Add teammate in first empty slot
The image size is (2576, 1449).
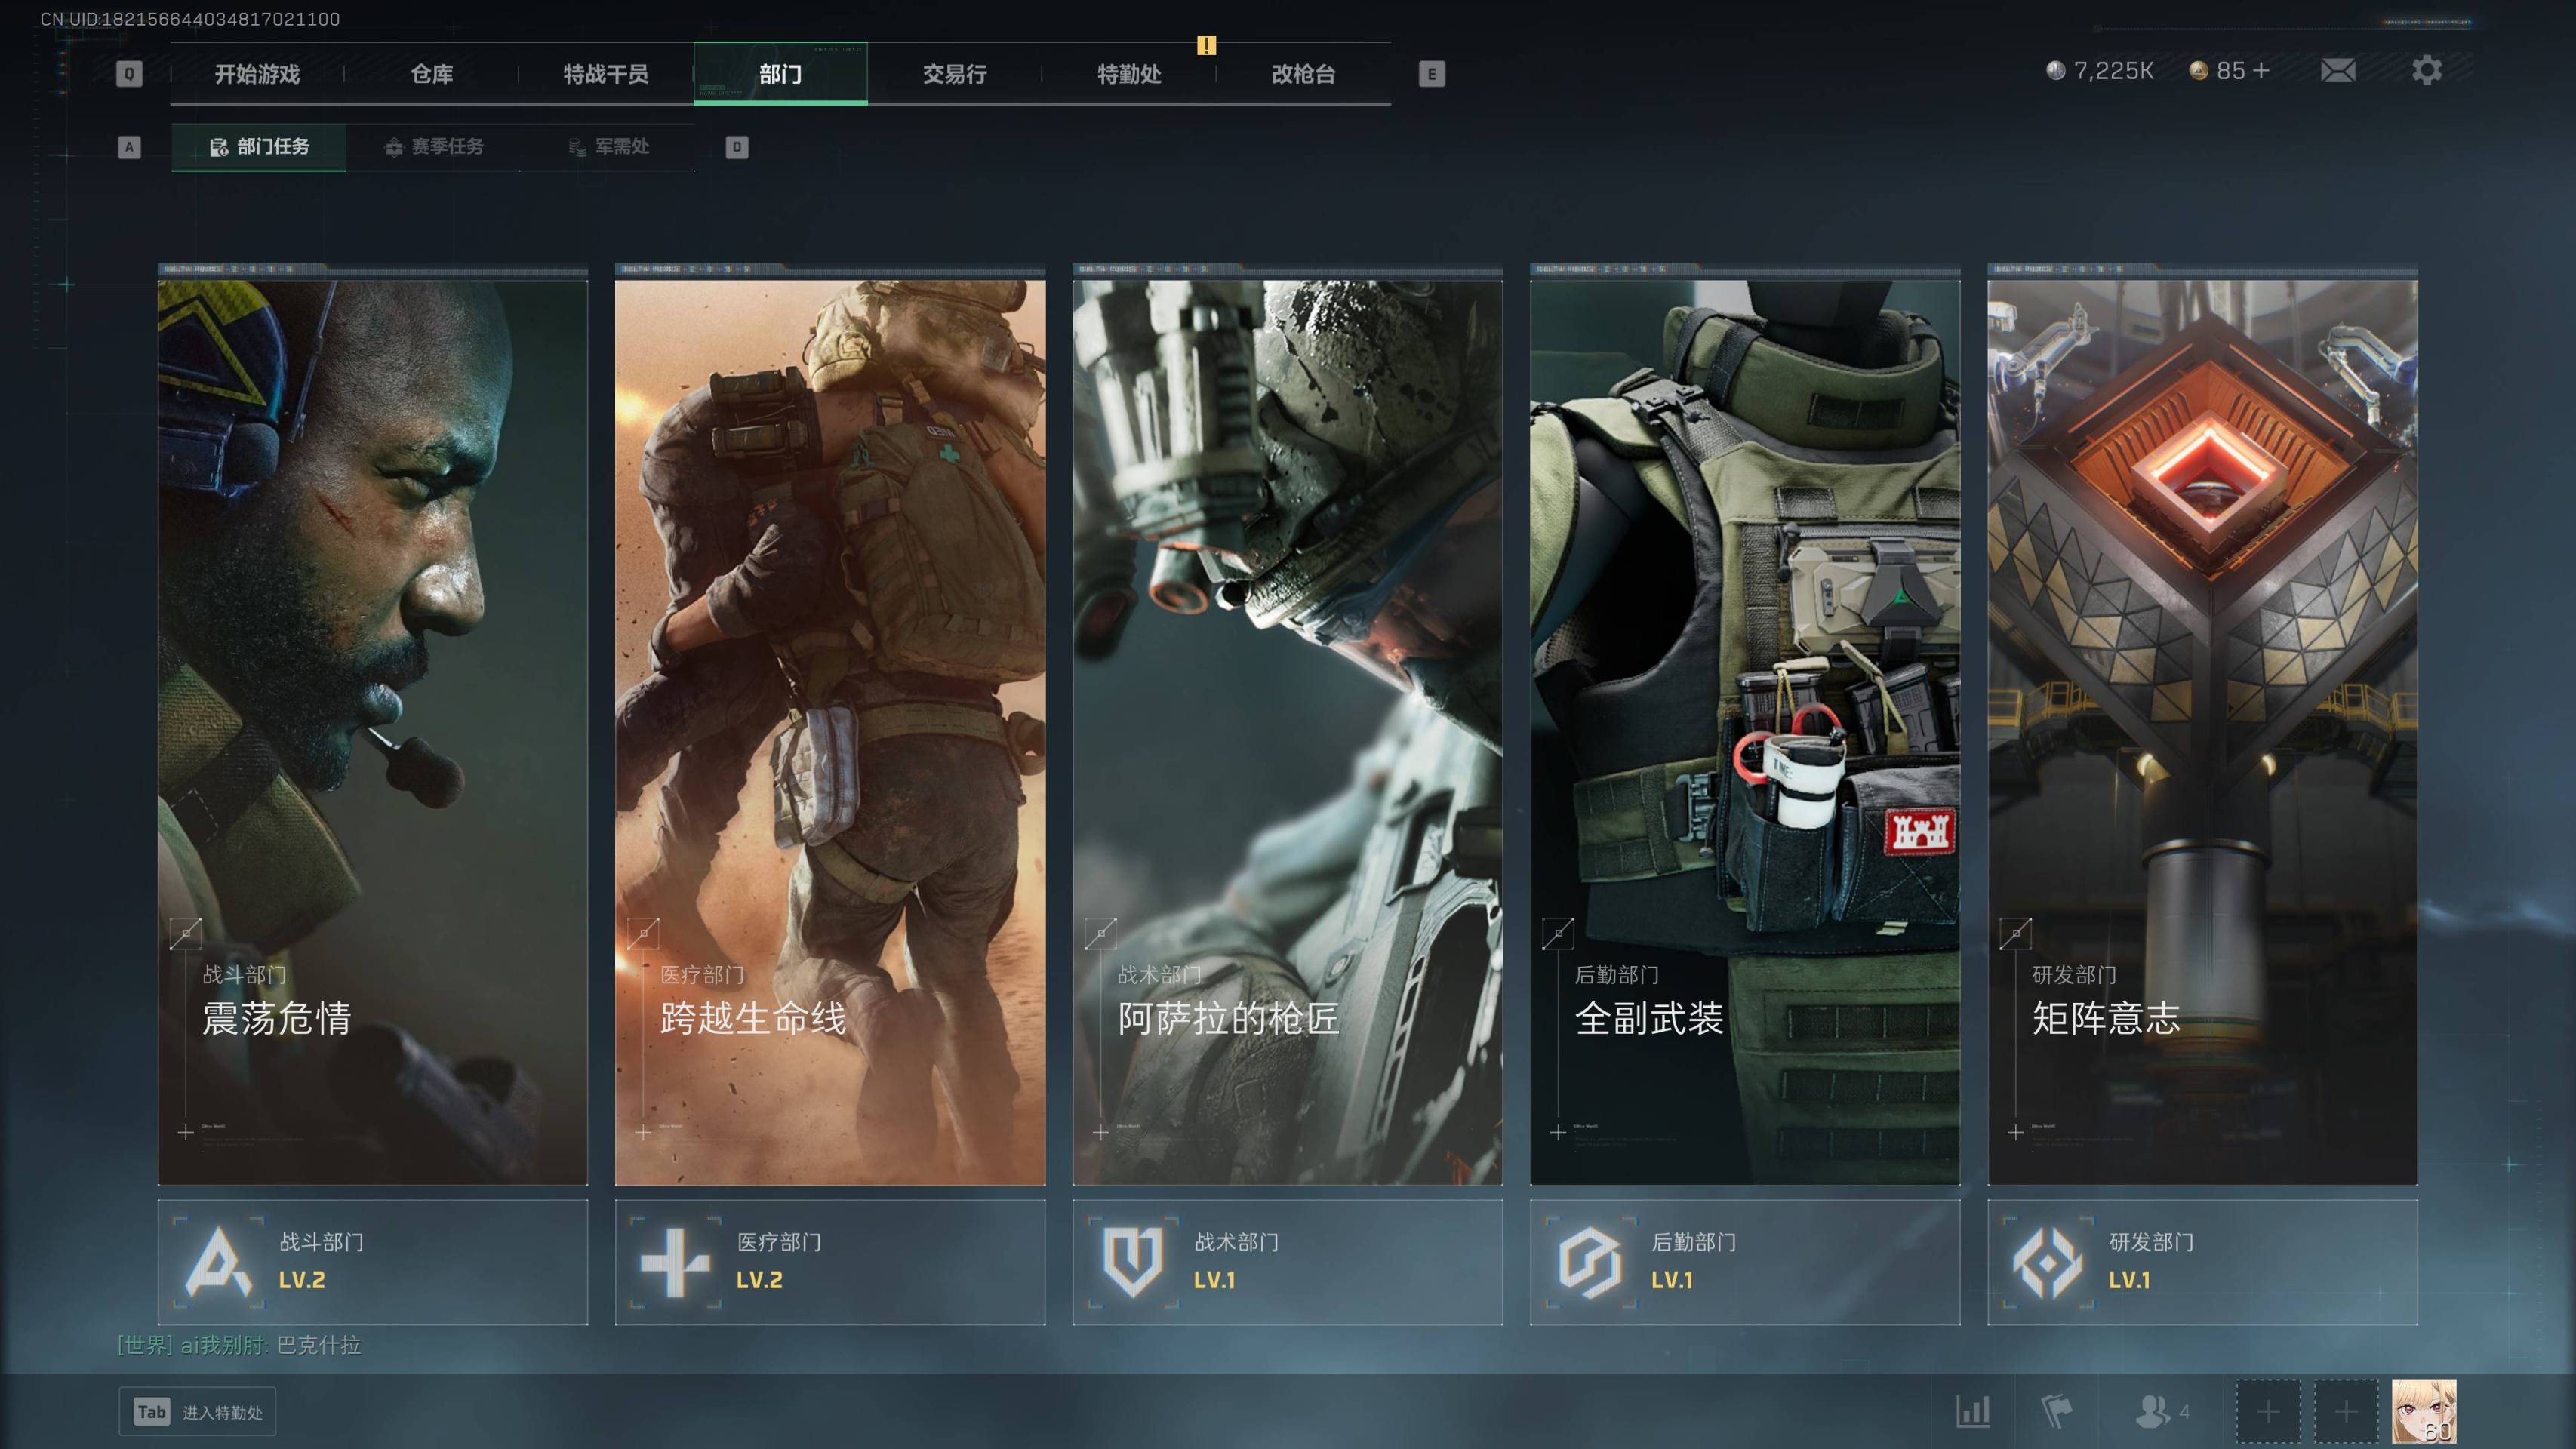[2268, 1411]
